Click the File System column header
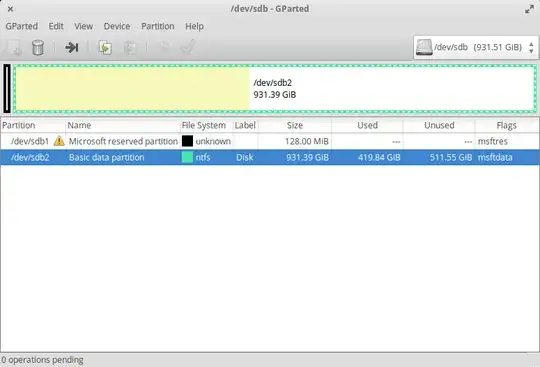 (x=206, y=125)
